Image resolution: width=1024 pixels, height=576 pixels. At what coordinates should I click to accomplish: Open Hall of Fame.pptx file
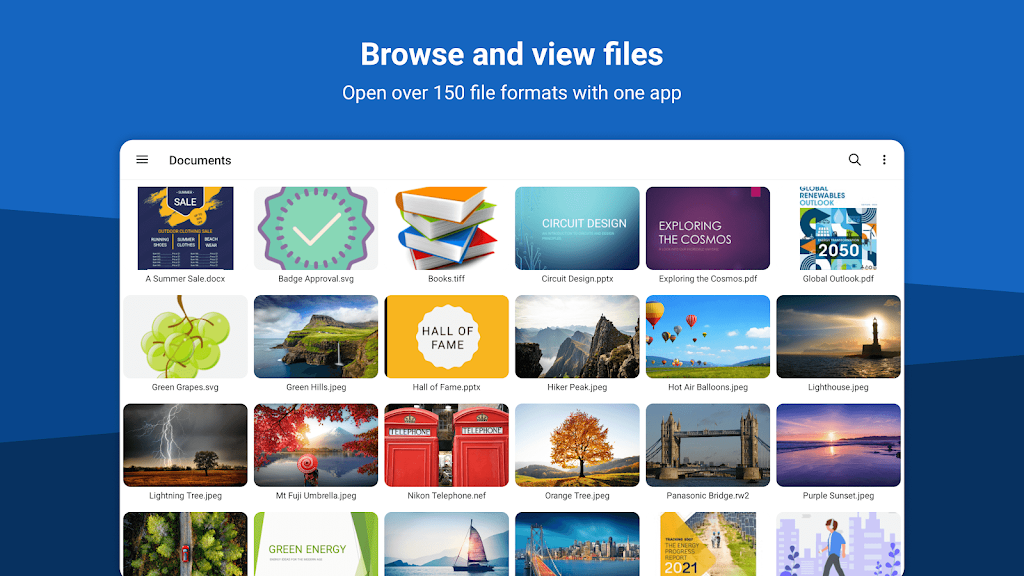pyautogui.click(x=446, y=337)
